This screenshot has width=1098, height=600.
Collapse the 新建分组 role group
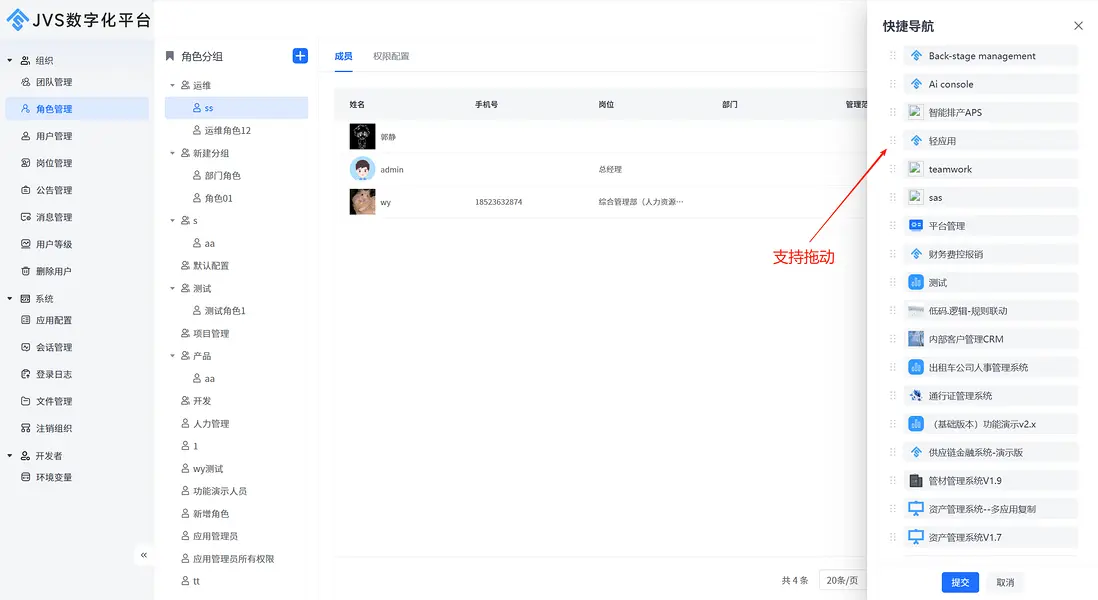pos(172,153)
